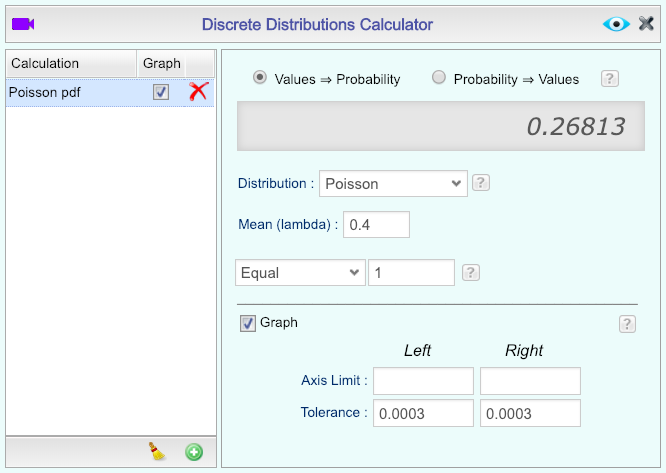Click the eye icon in title bar
The width and height of the screenshot is (666, 473).
coord(616,23)
